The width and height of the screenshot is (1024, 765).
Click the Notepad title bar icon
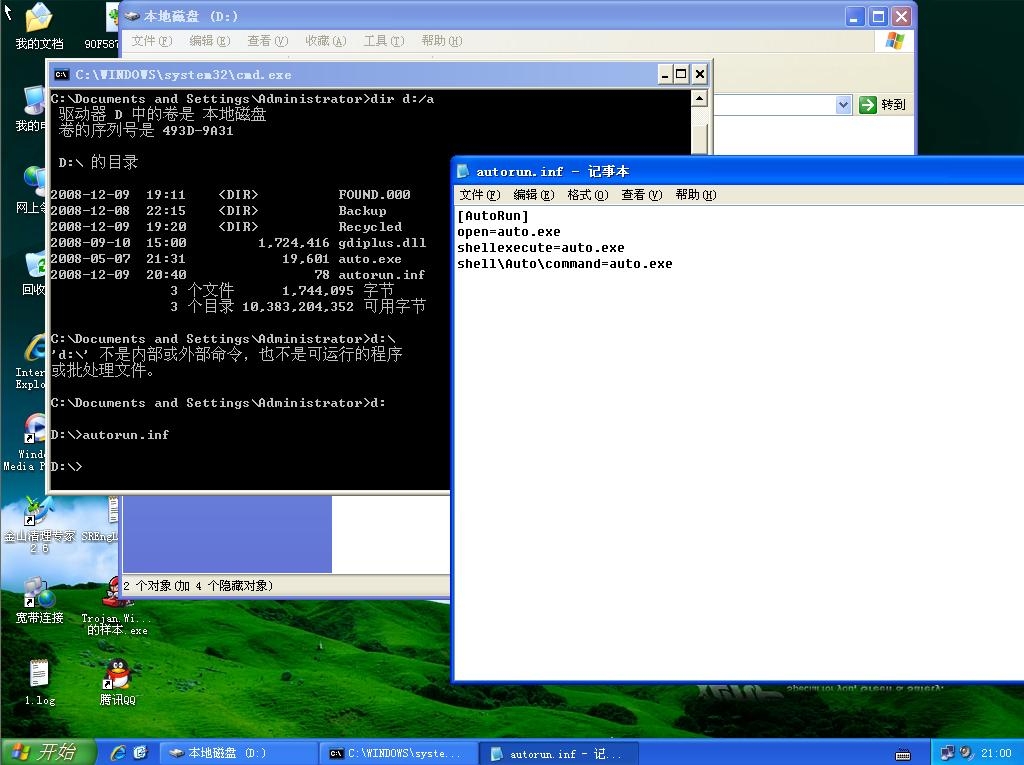tap(463, 171)
